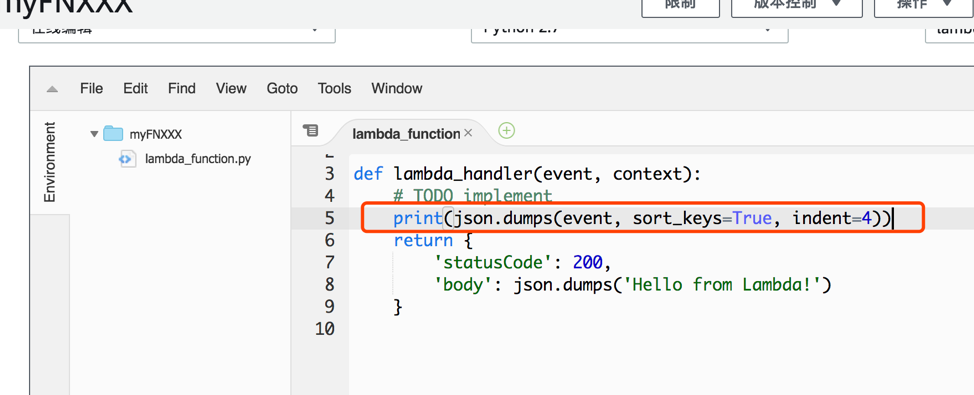Image resolution: width=974 pixels, height=395 pixels.
Task: Collapse the editor menu bar arrow
Action: (52, 89)
